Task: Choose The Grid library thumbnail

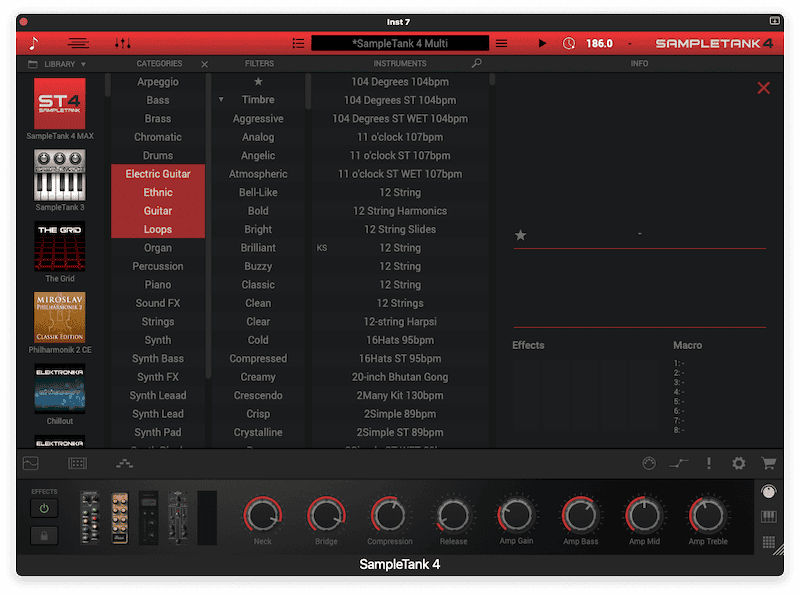Action: click(x=60, y=246)
